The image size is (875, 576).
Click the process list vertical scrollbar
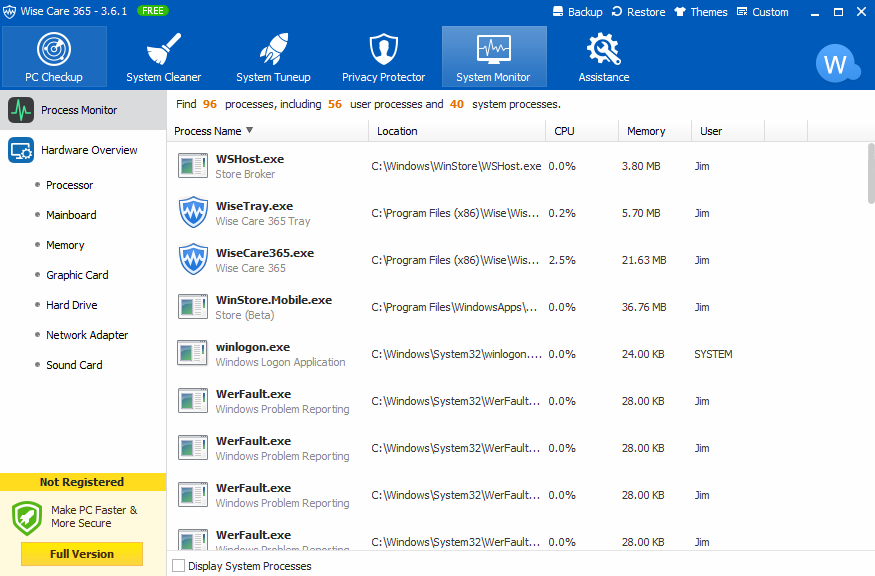871,173
